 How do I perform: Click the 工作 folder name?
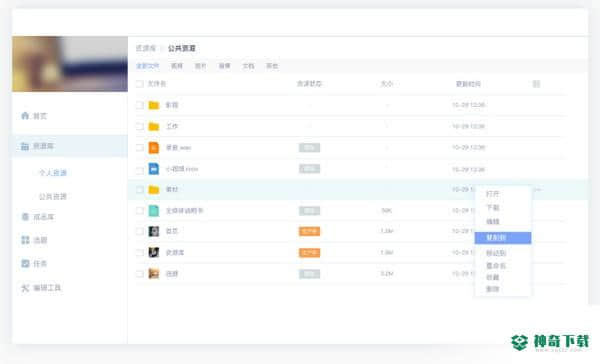[x=172, y=126]
